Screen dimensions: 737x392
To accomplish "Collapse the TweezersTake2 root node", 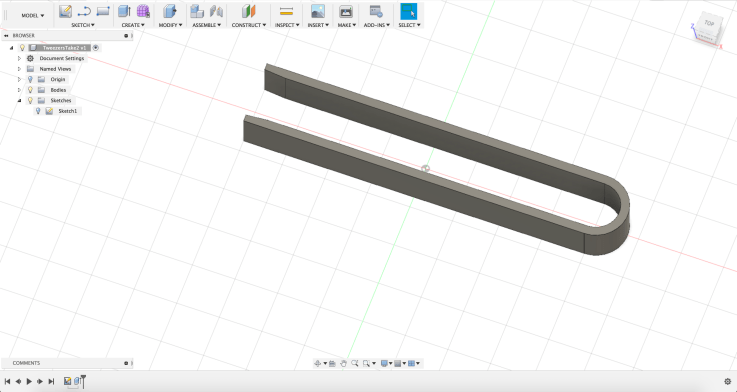I will pos(11,47).
